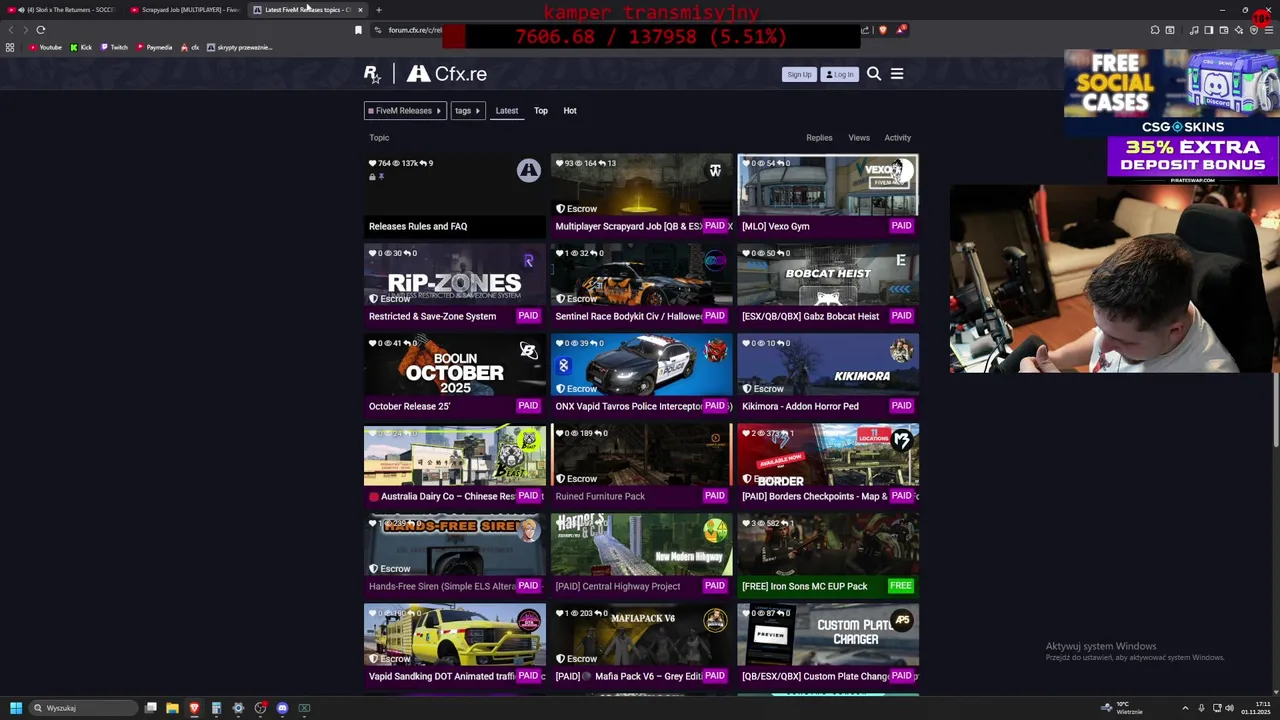Open [PAID] Central Highway Project topic
Image resolution: width=1280 pixels, height=720 pixels.
[617, 586]
